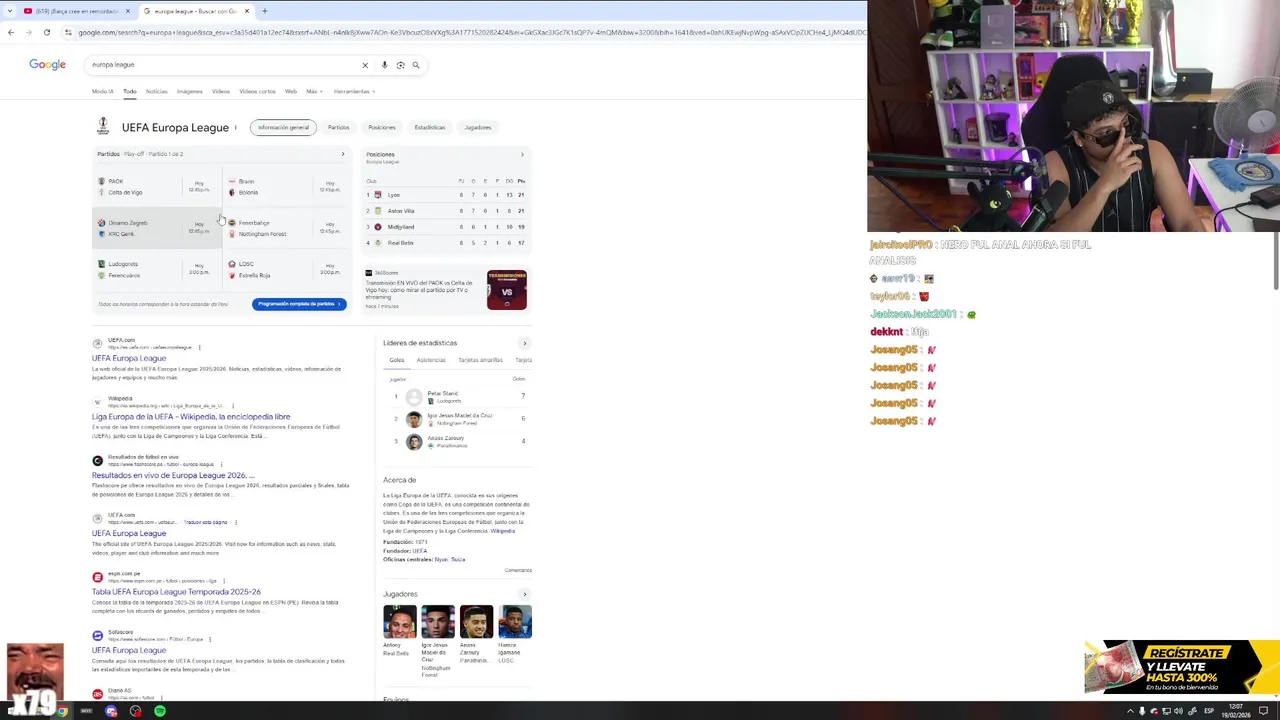Click Programación completa de partidos button
The image size is (1280, 720).
pyautogui.click(x=299, y=304)
